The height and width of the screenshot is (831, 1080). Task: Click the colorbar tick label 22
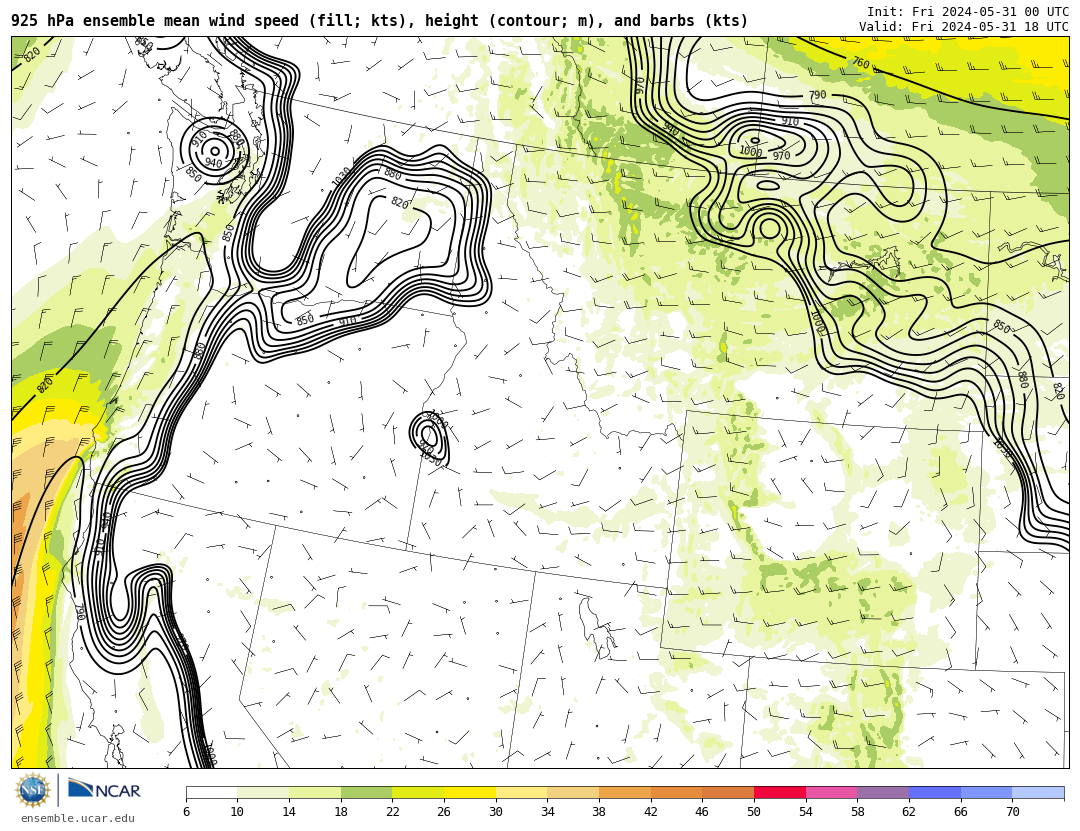pyautogui.click(x=392, y=812)
